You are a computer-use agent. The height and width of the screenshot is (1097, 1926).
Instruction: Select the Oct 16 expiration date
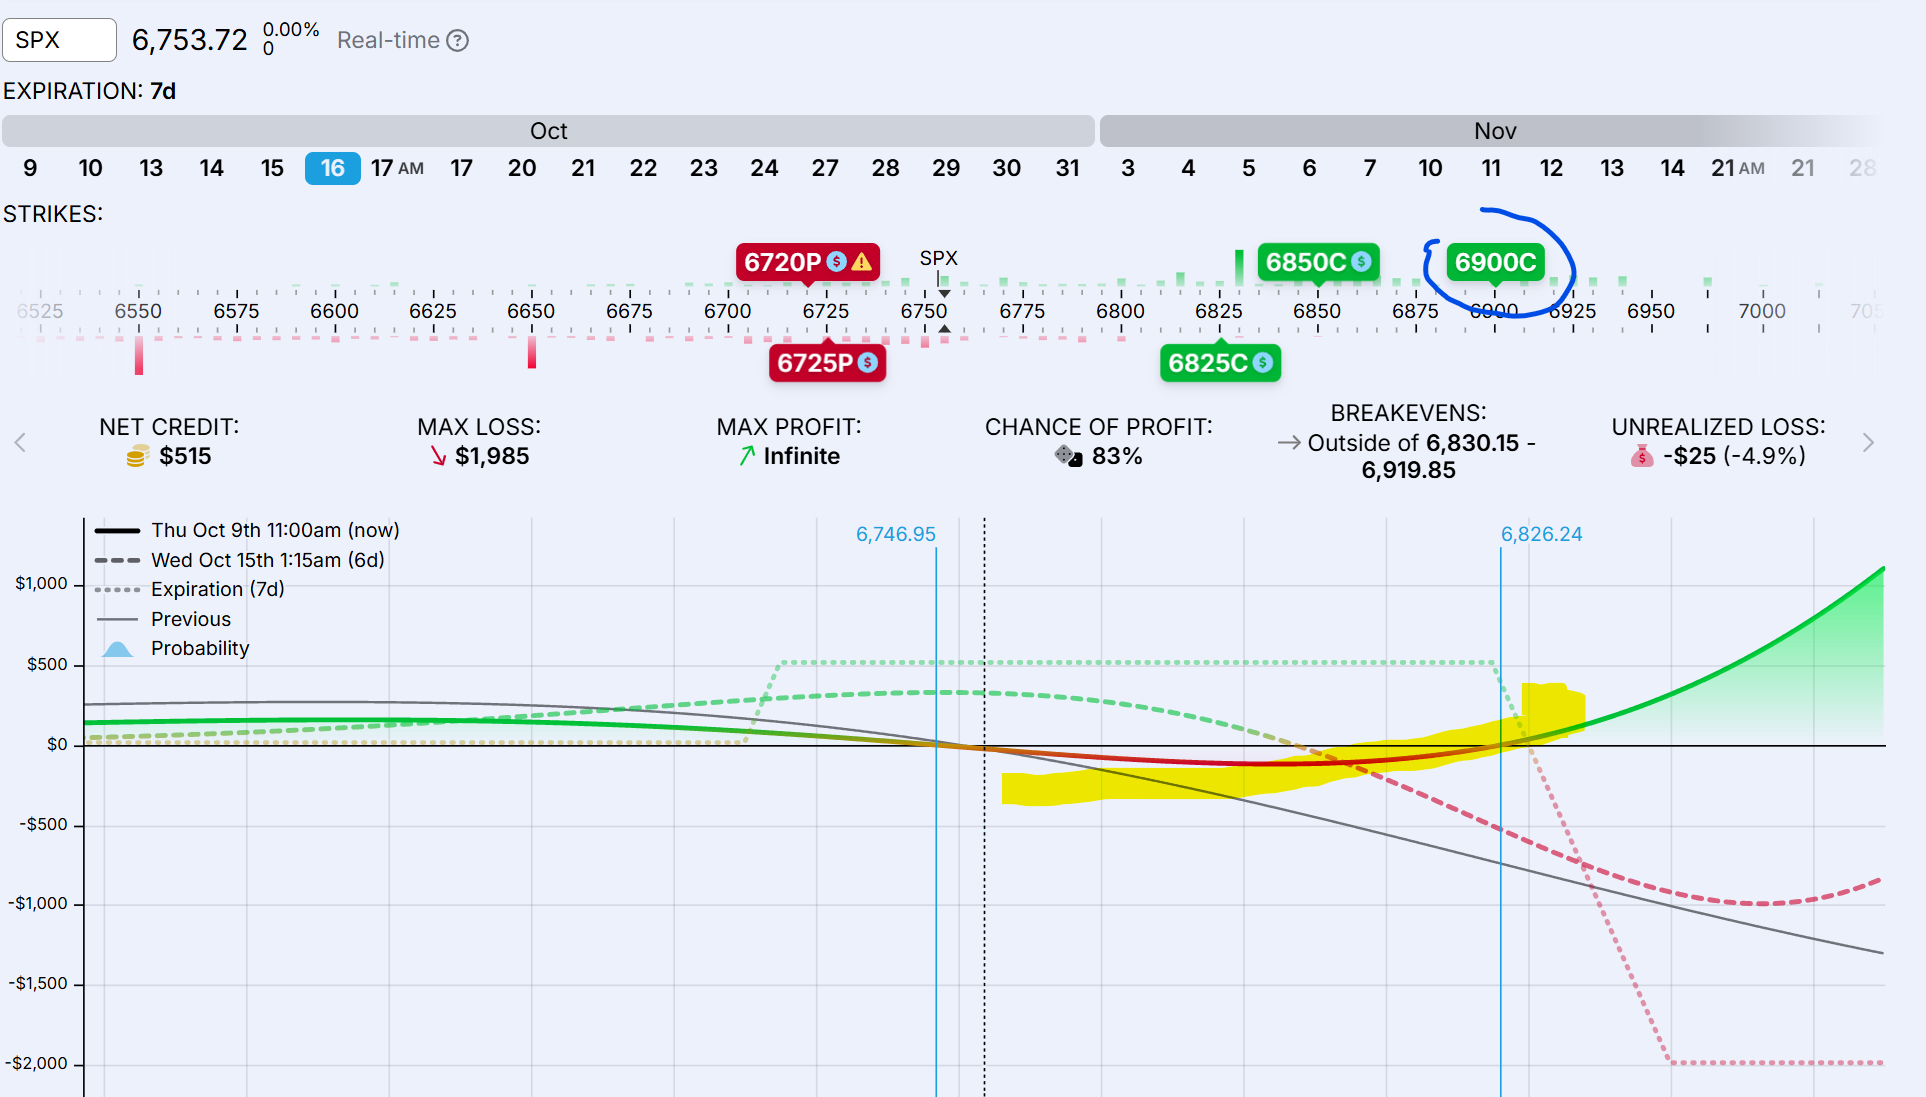(x=332, y=168)
